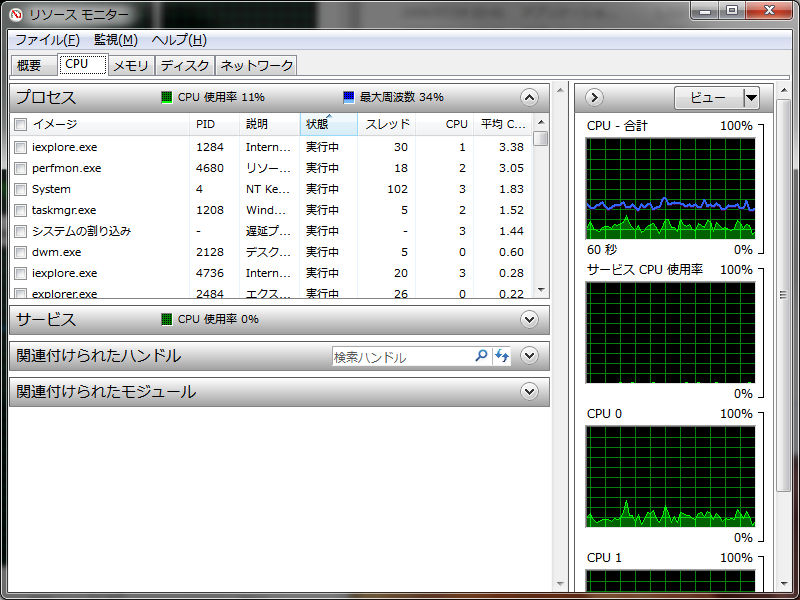
Task: Click the process list scrollbar thumb
Action: tap(541, 138)
